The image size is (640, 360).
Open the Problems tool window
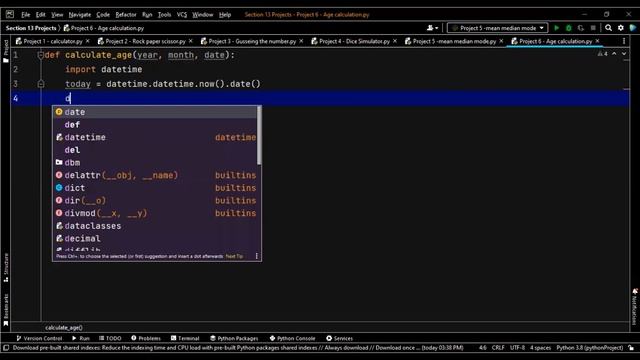(146, 338)
